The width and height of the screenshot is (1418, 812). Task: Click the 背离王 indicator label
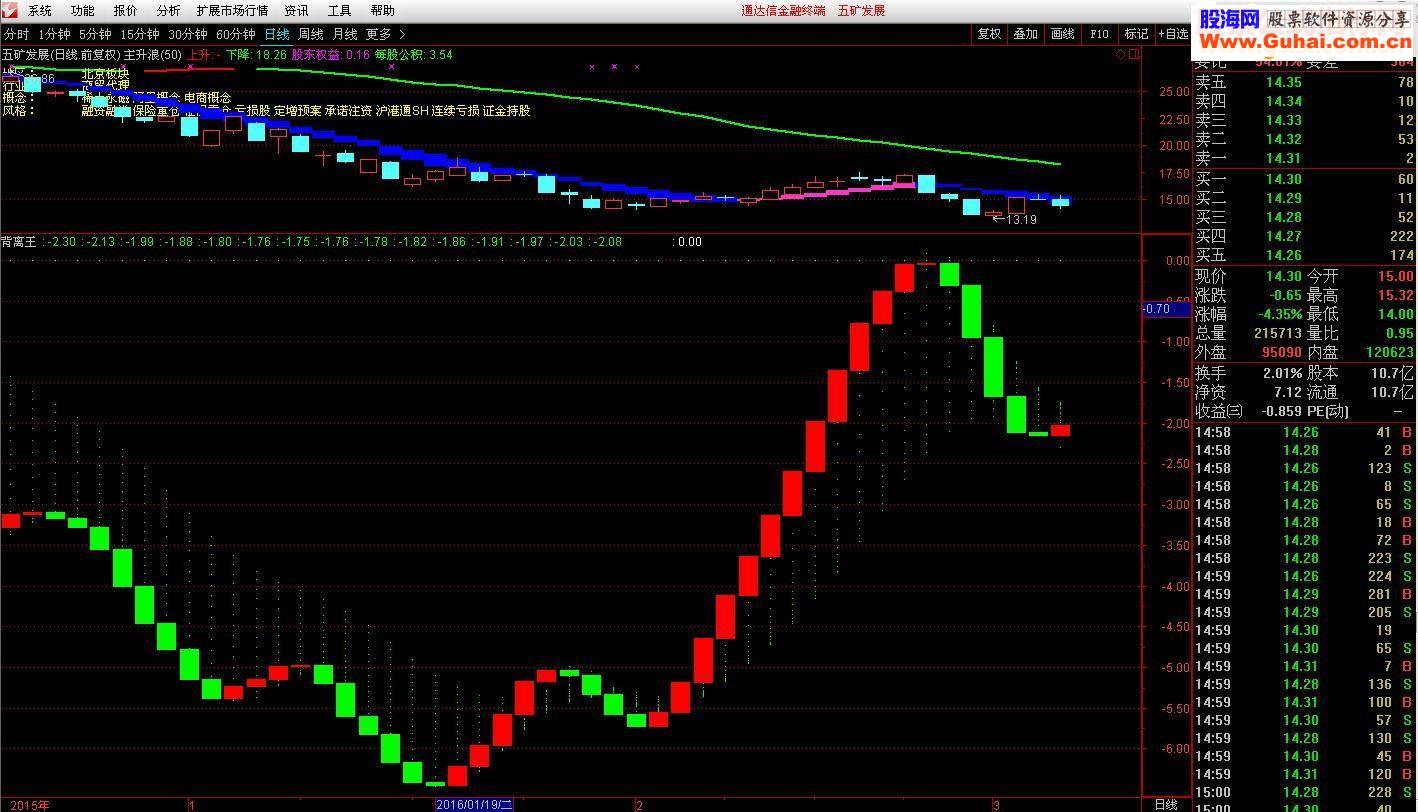point(18,241)
